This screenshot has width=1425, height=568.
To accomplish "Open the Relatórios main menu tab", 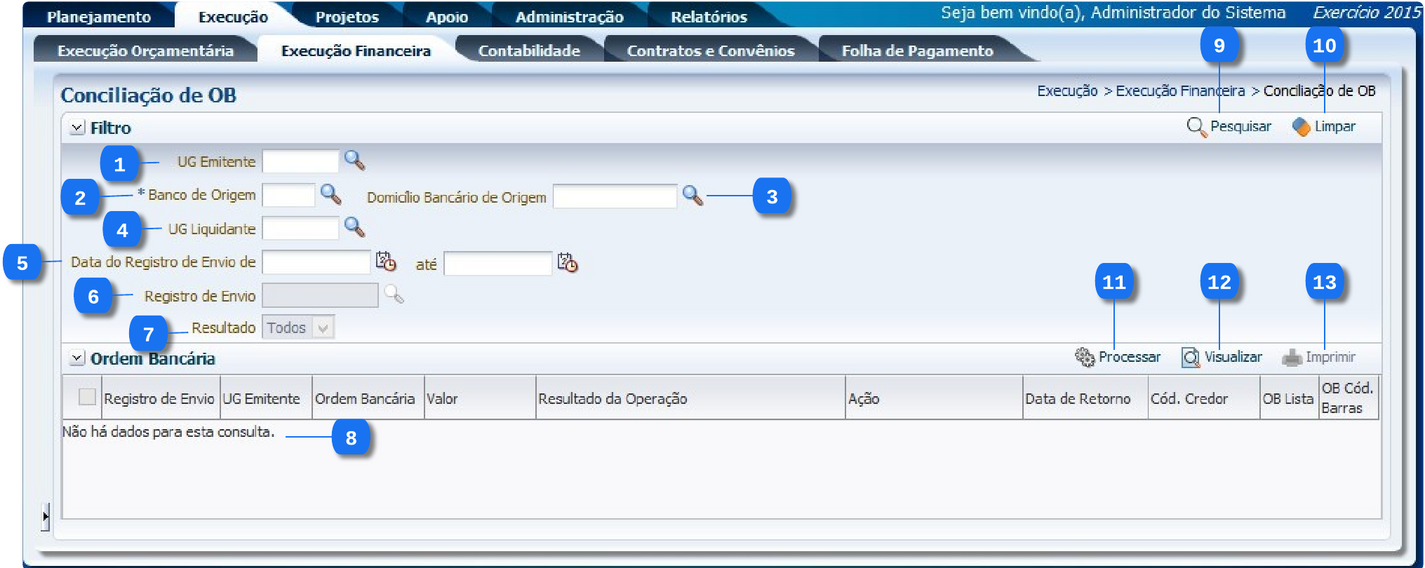I will tap(708, 17).
